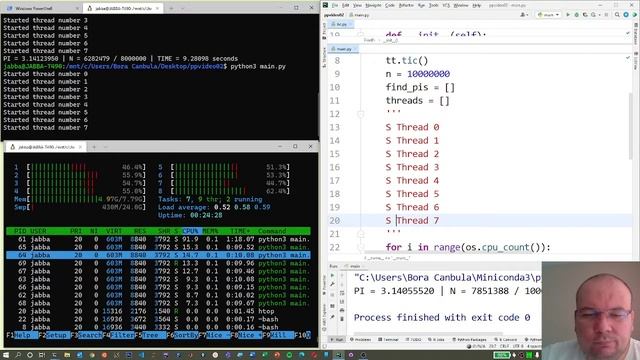640x360 pixels.
Task: Open the View menu in PyCharm
Action: coord(357,5)
